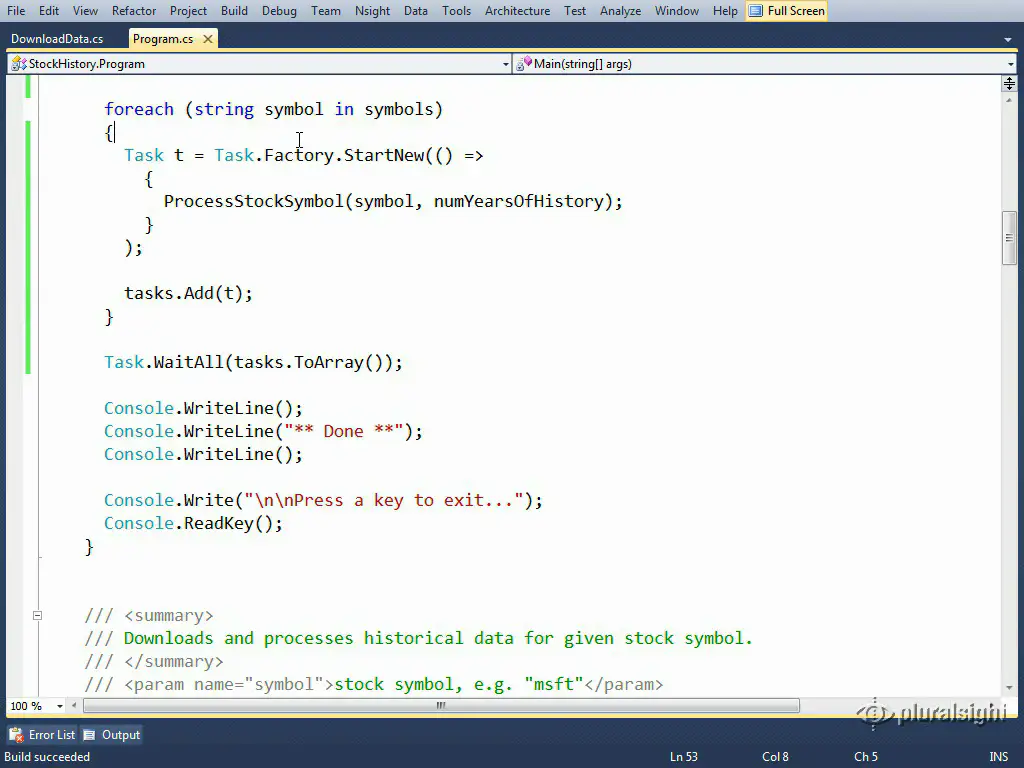Open the Build menu
This screenshot has width=1024, height=768.
click(234, 11)
